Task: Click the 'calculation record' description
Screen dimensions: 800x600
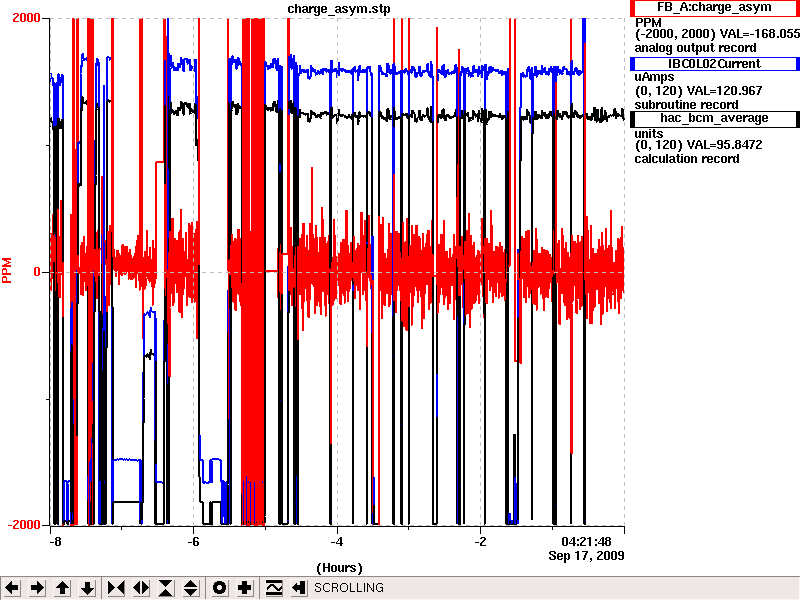Action: tap(687, 159)
